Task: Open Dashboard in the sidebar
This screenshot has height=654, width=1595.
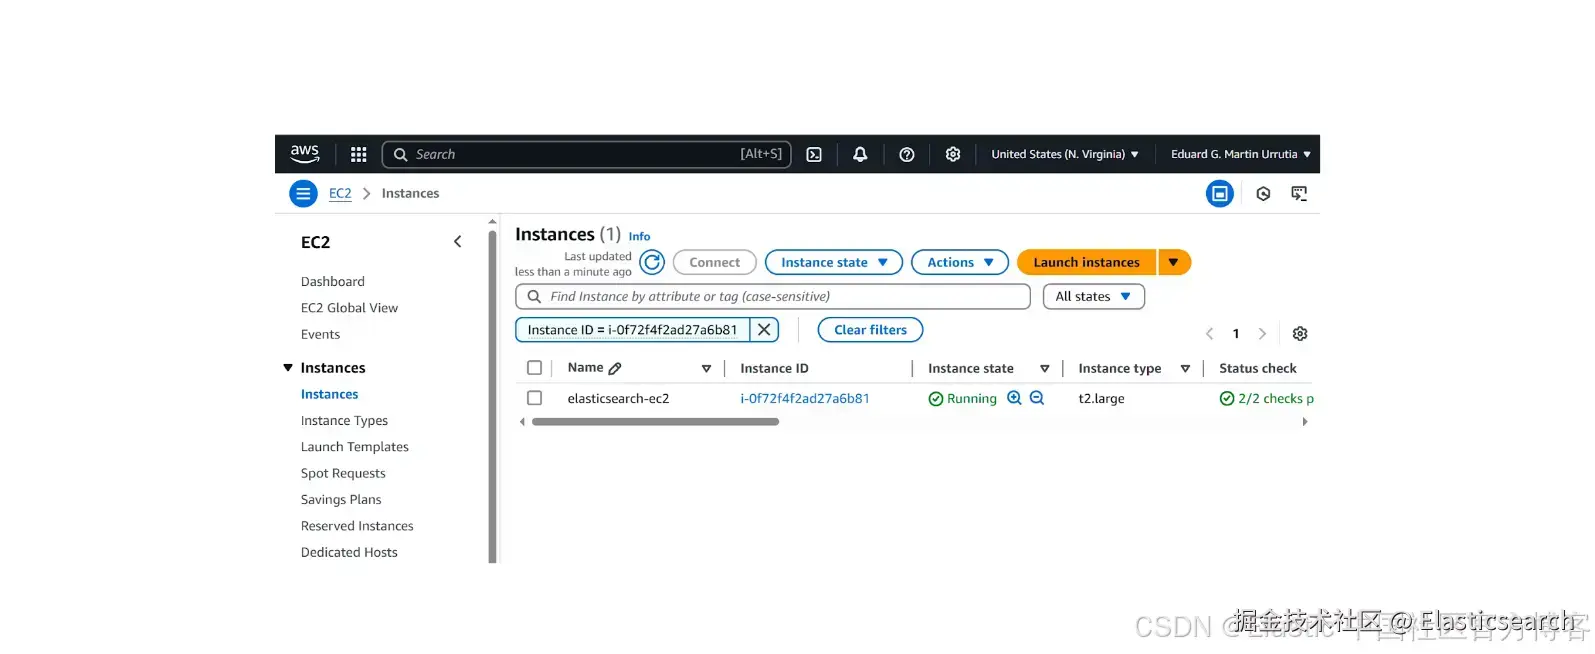Action: click(333, 282)
